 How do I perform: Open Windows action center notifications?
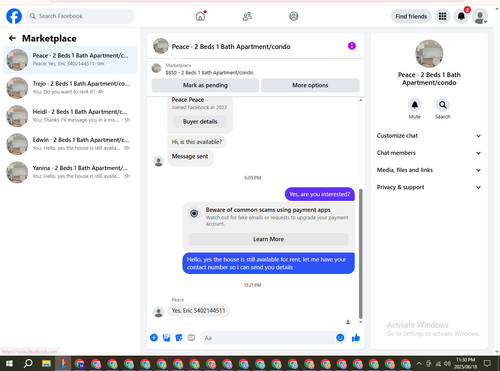pos(487,363)
